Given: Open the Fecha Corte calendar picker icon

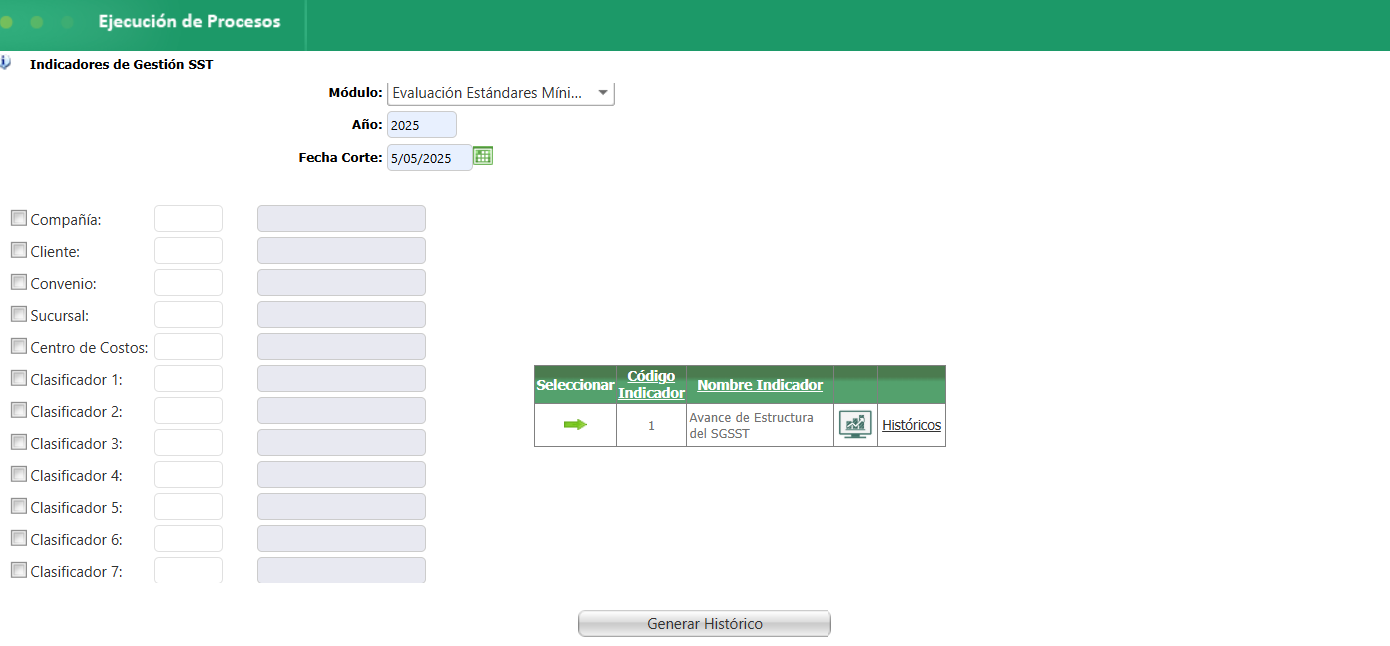Looking at the screenshot, I should [483, 155].
